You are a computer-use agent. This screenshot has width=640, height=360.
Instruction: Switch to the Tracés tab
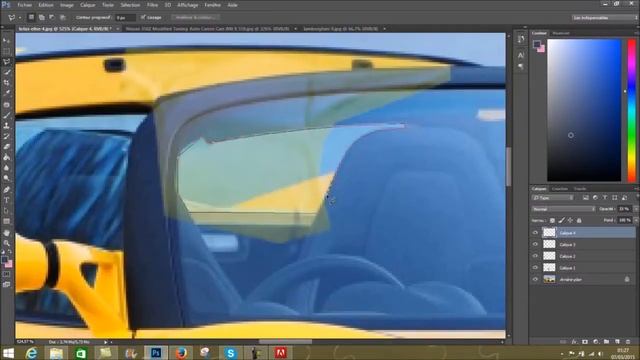(580, 189)
